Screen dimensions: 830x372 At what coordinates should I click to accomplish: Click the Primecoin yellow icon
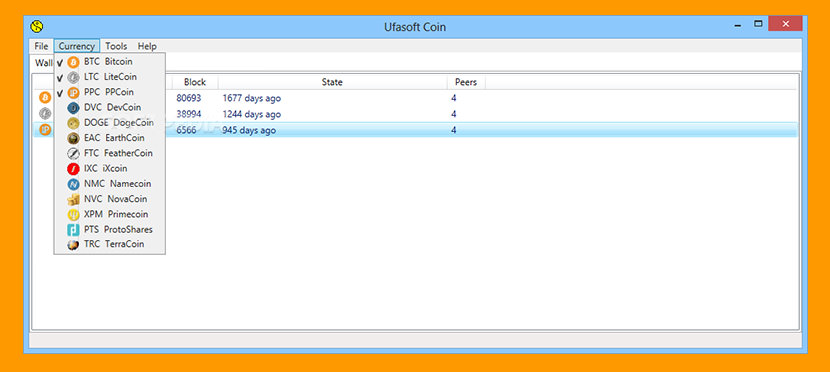[x=73, y=215]
